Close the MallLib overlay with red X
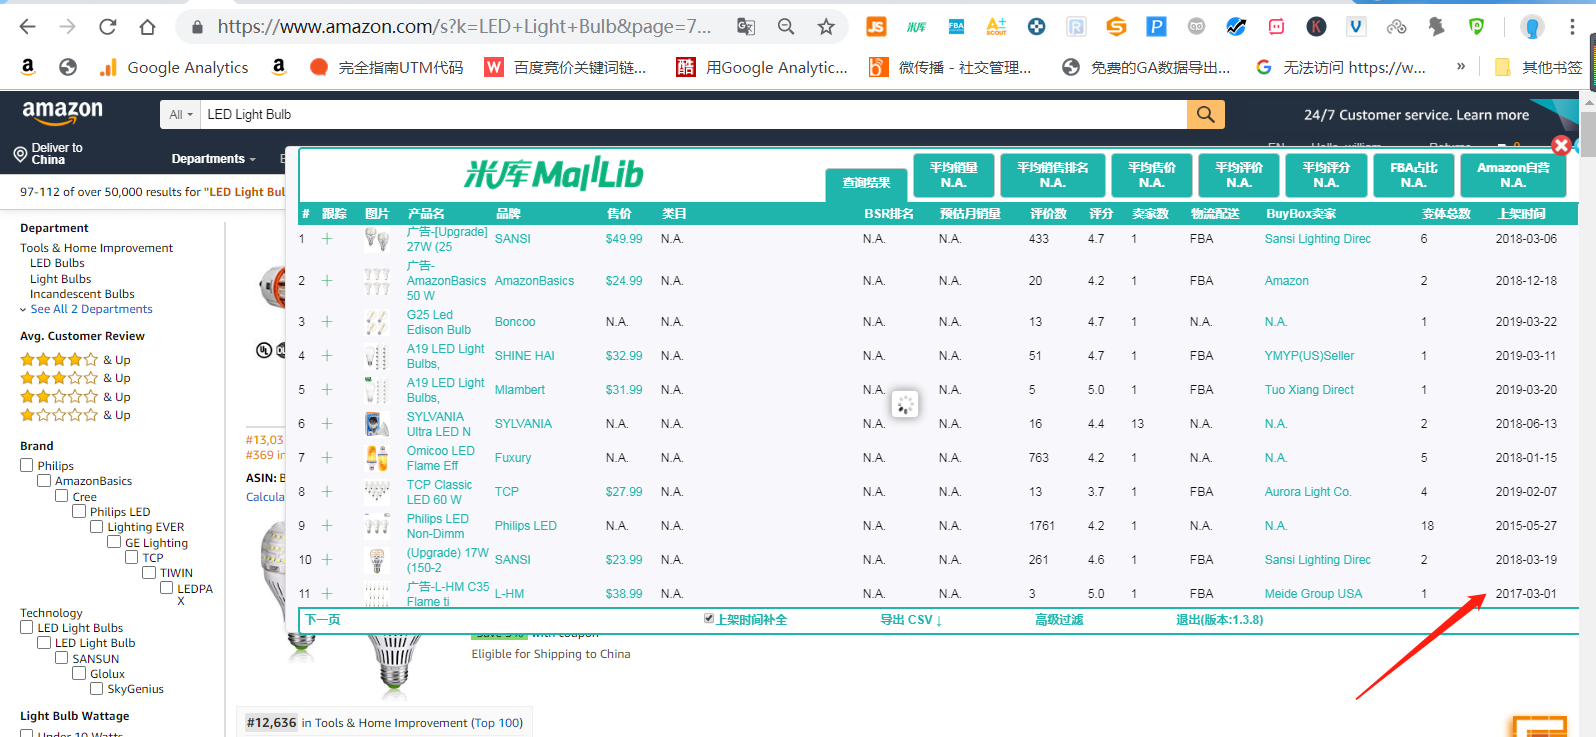 [x=1561, y=145]
